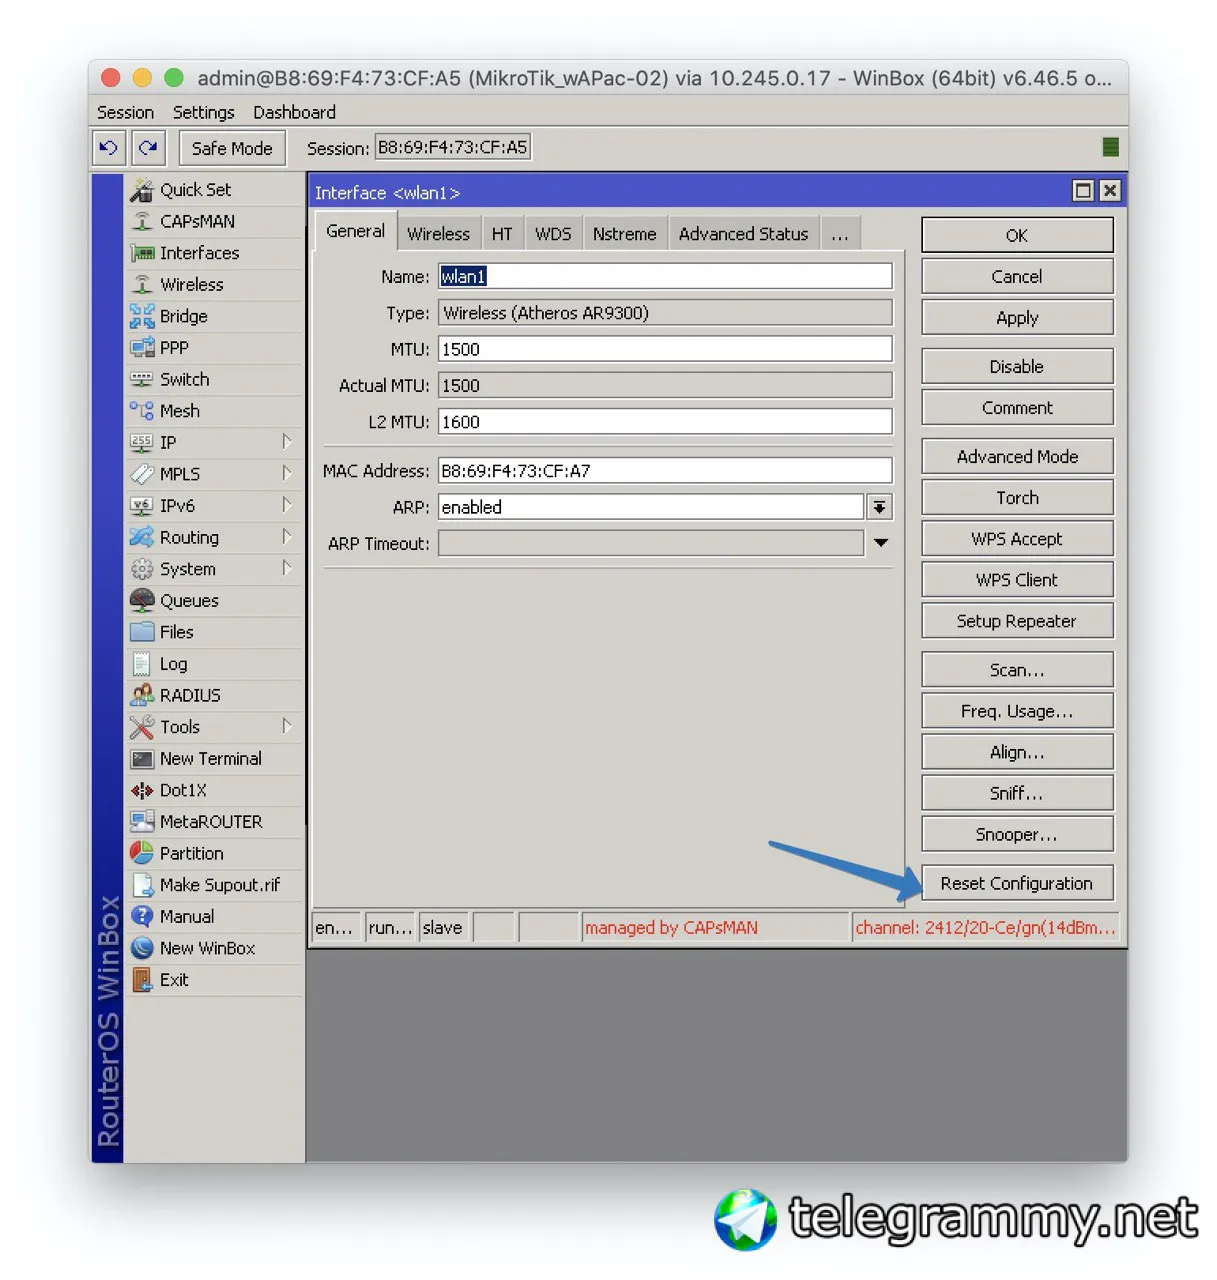
Task: Switch to the Nstreme tab
Action: 625,234
